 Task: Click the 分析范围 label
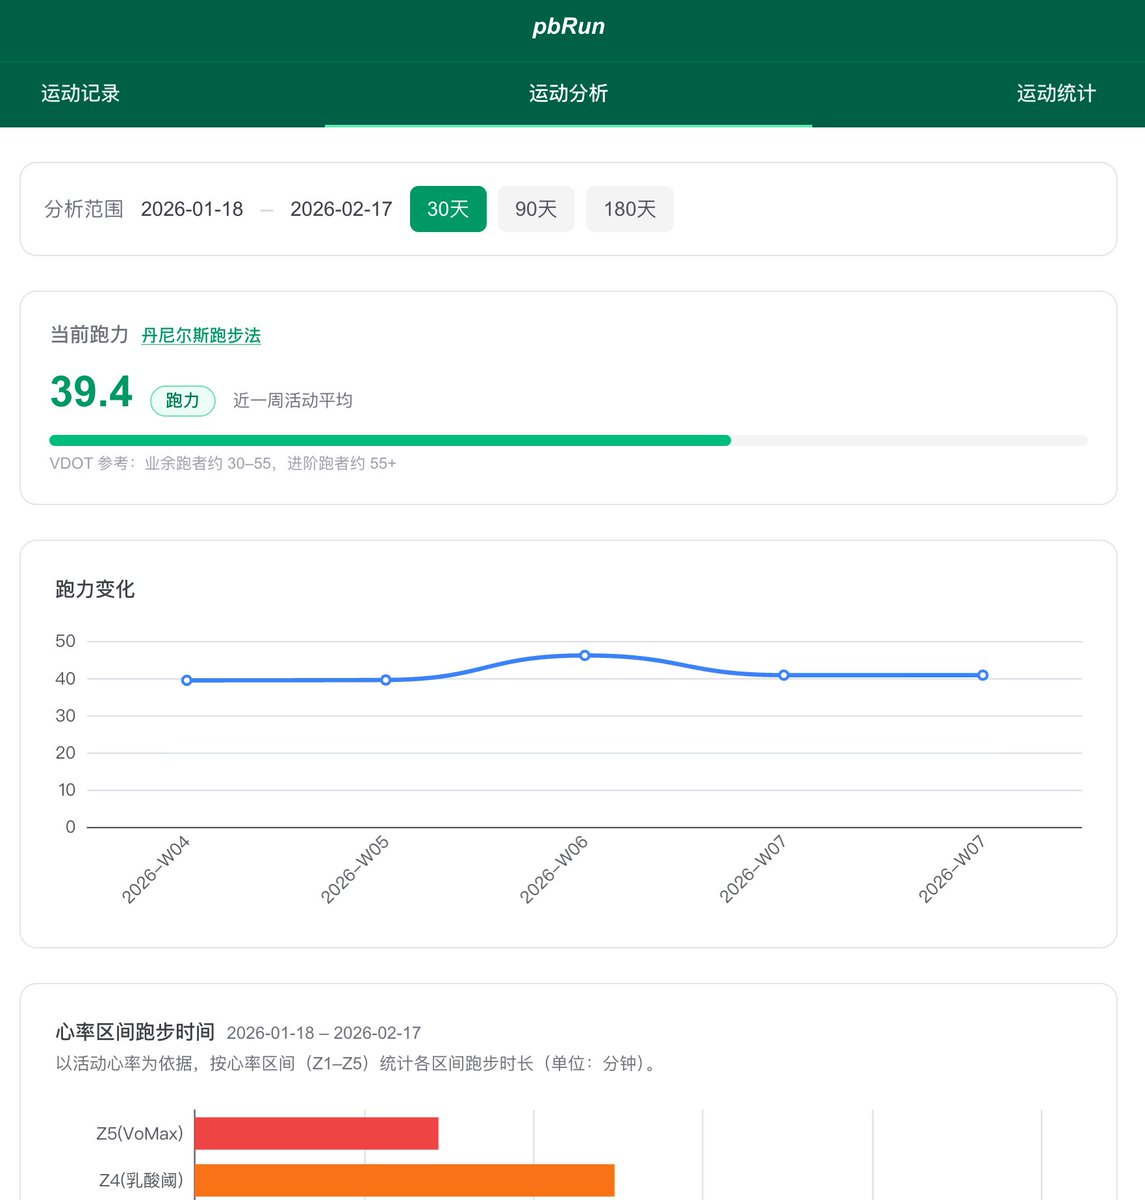tap(84, 209)
